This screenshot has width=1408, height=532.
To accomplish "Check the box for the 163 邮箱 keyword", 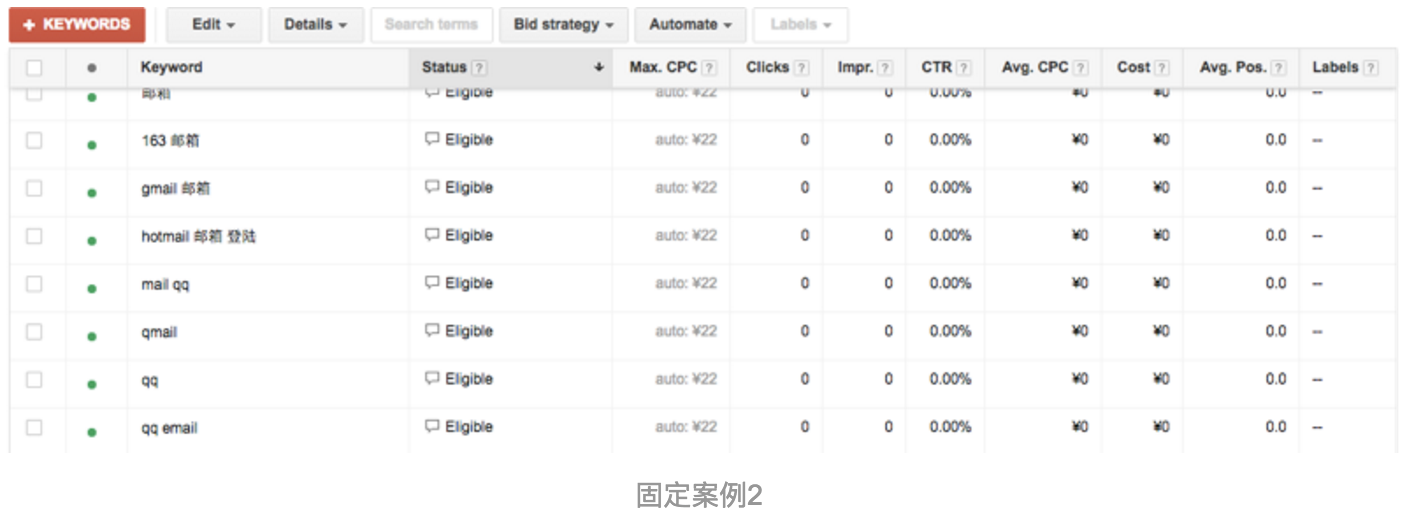I will pos(35,140).
